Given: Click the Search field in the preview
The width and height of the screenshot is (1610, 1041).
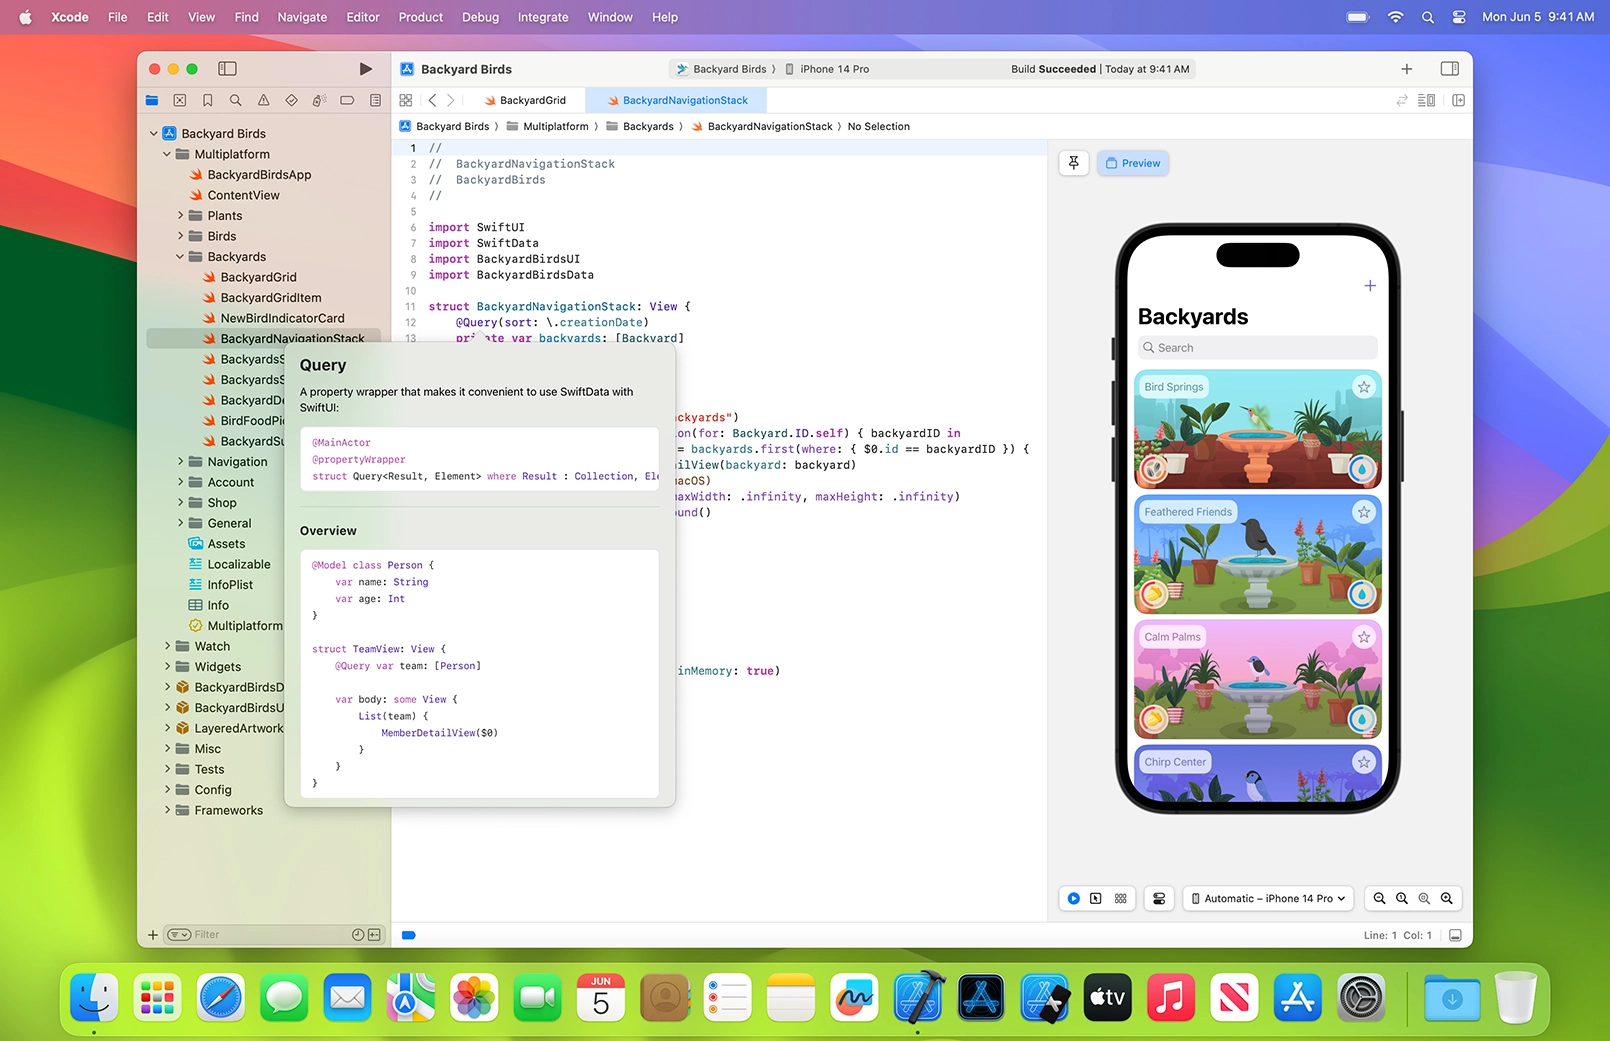Looking at the screenshot, I should point(1258,348).
